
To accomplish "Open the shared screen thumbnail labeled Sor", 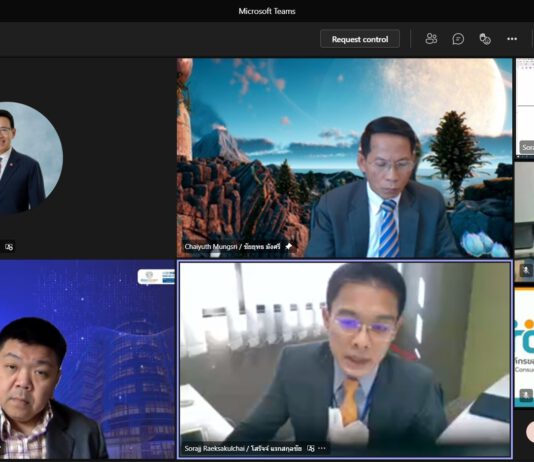I will coord(524,107).
